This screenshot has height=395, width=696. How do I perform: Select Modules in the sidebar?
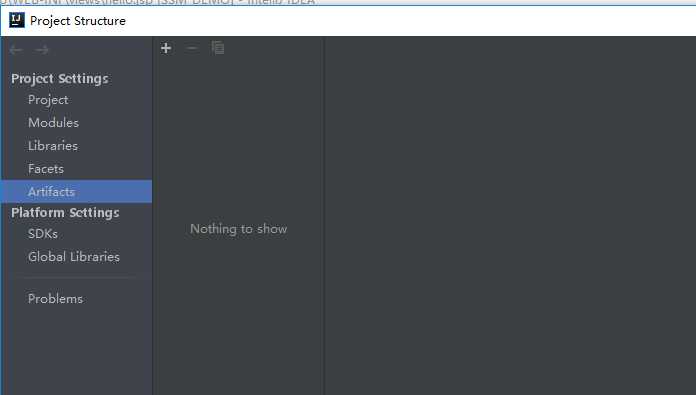(x=53, y=122)
